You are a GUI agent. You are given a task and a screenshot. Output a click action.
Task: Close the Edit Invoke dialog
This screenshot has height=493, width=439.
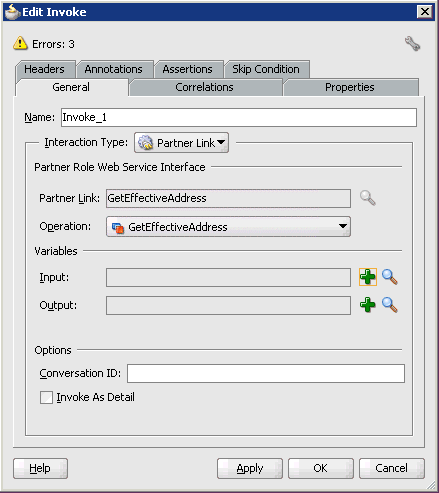(x=425, y=12)
